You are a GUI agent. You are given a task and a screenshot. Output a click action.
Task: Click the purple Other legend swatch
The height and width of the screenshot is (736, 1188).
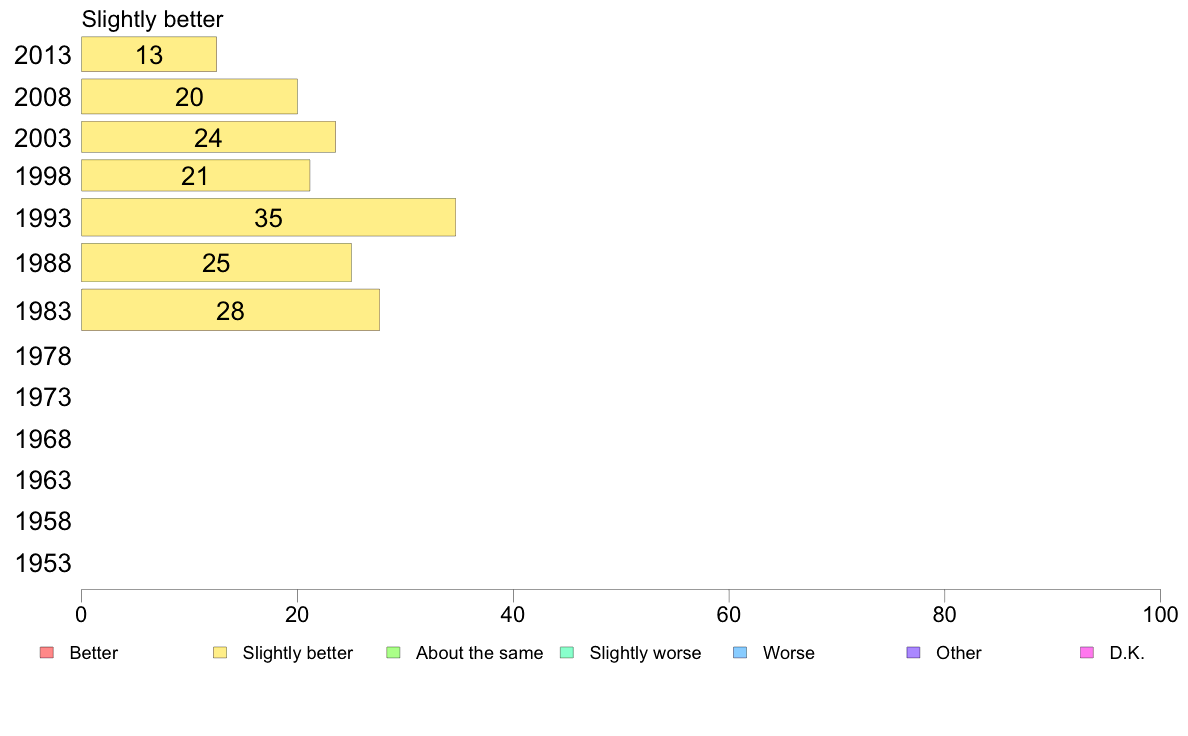coord(914,653)
